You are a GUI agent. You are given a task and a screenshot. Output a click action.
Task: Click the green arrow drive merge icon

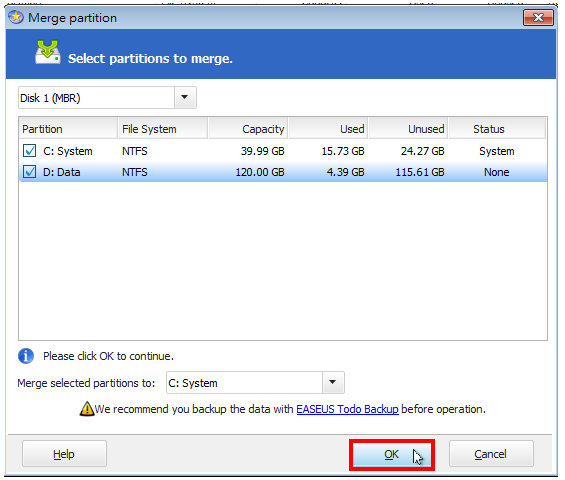pos(48,52)
